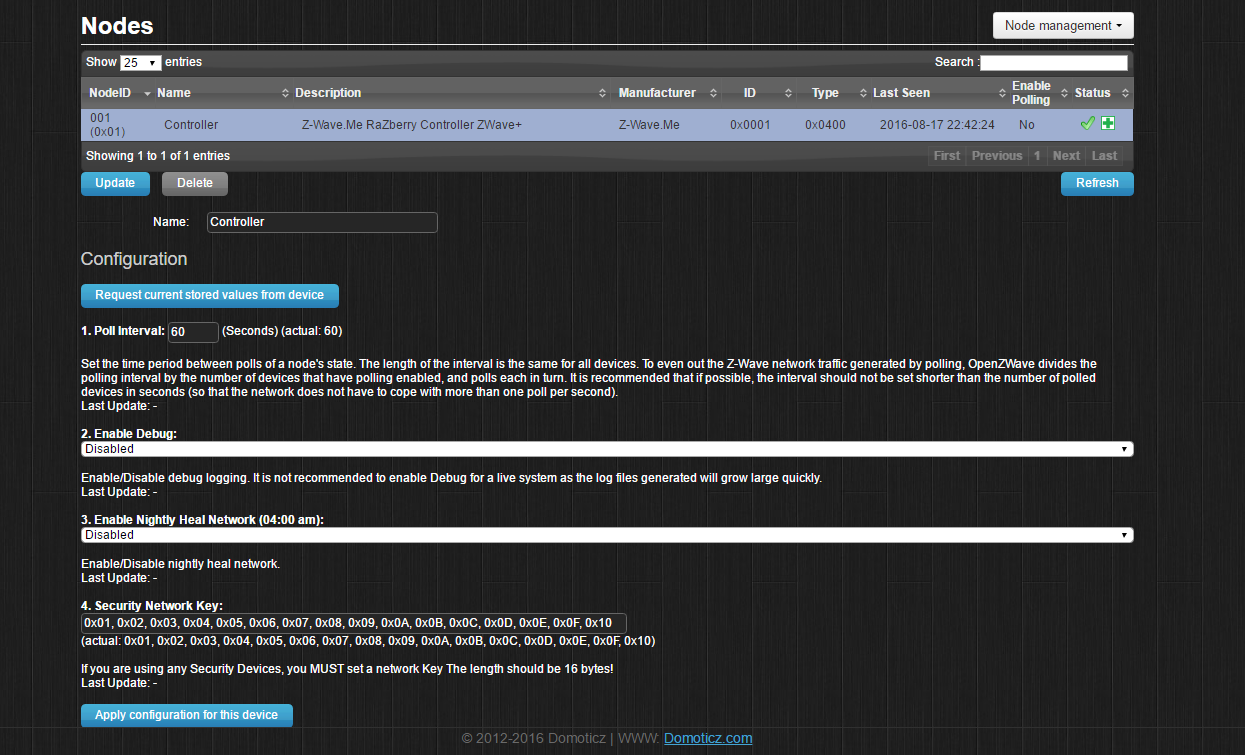This screenshot has height=755, width=1245.
Task: Sort nodes by Description column
Action: point(328,93)
